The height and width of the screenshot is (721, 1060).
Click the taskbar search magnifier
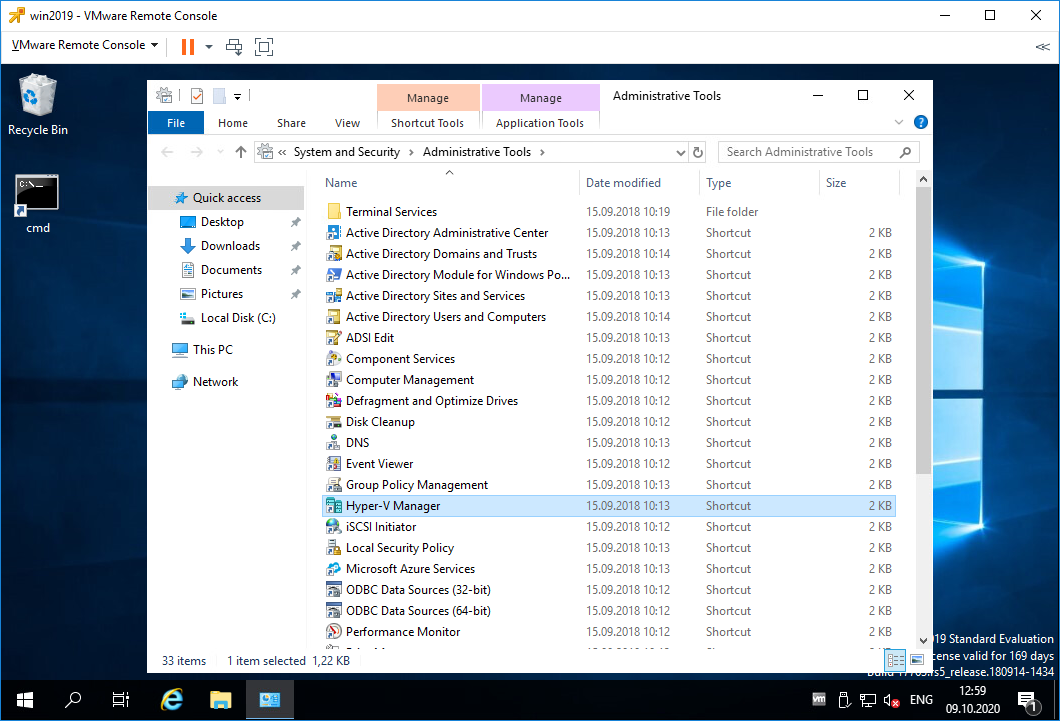(x=72, y=699)
